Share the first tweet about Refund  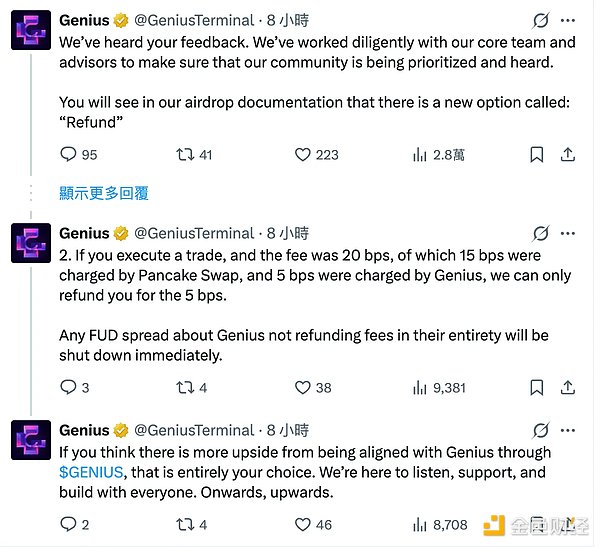point(567,155)
